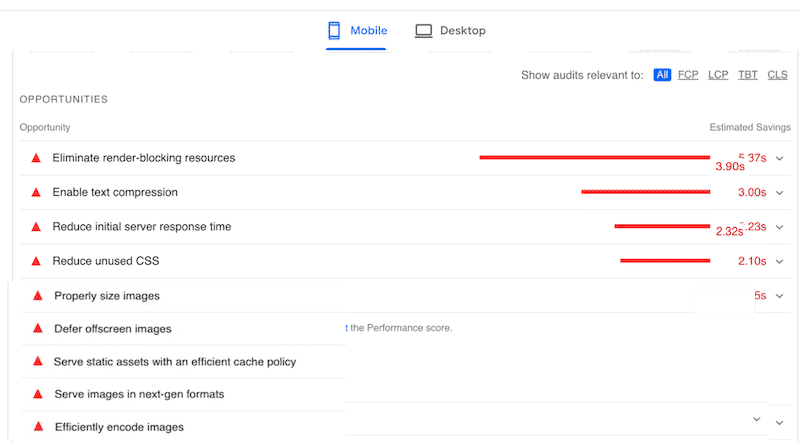Click warning triangle for Reduce initial server response time
The image size is (800, 442).
36,227
